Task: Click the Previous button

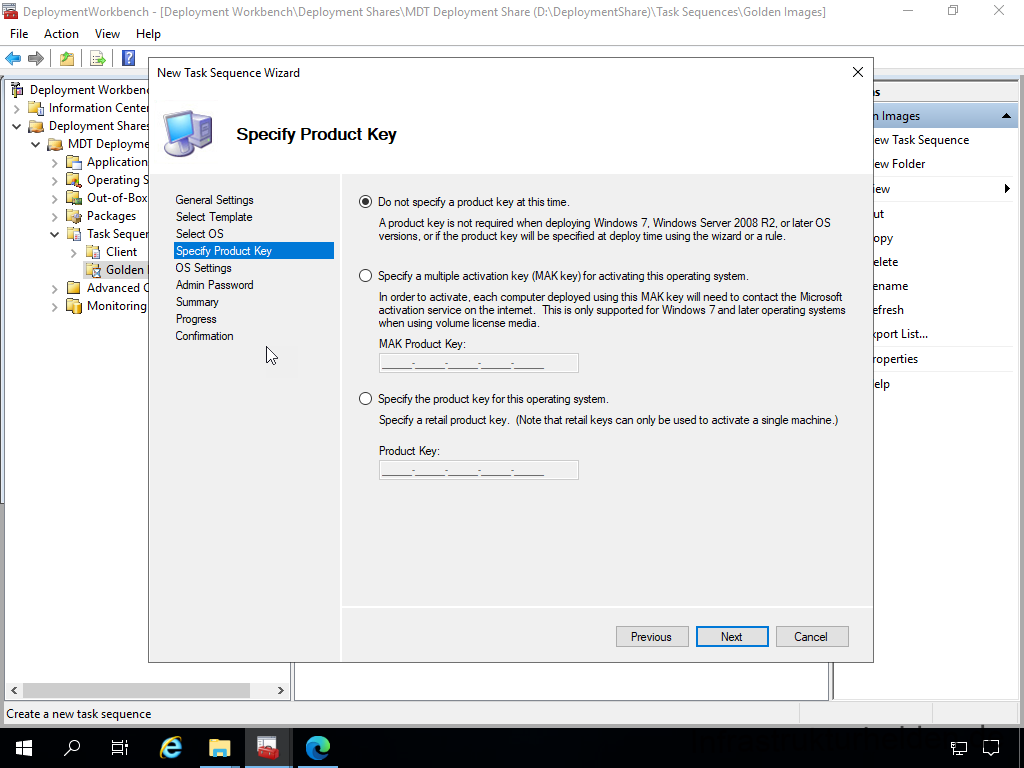Action: [651, 637]
